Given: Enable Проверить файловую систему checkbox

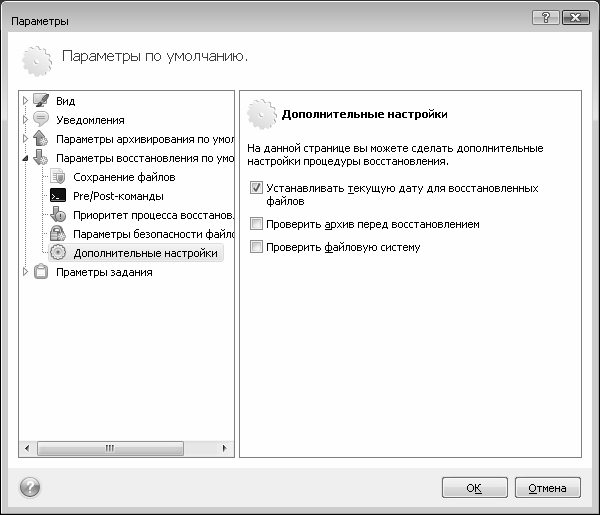Looking at the screenshot, I should 257,247.
